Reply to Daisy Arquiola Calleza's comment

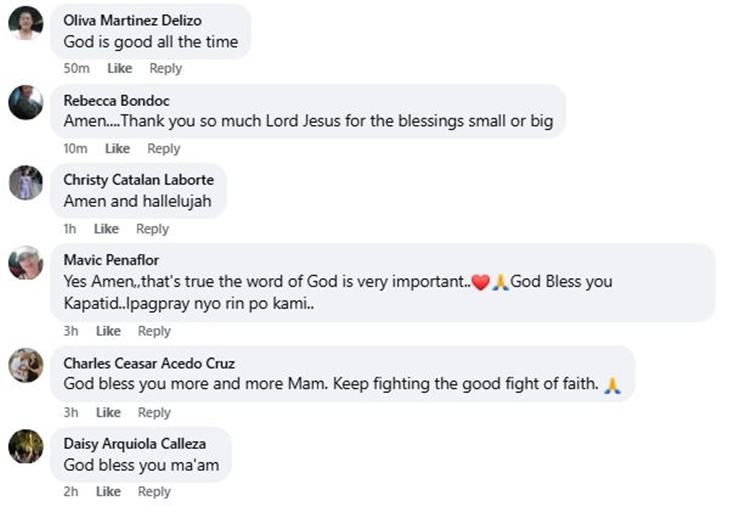(x=154, y=491)
